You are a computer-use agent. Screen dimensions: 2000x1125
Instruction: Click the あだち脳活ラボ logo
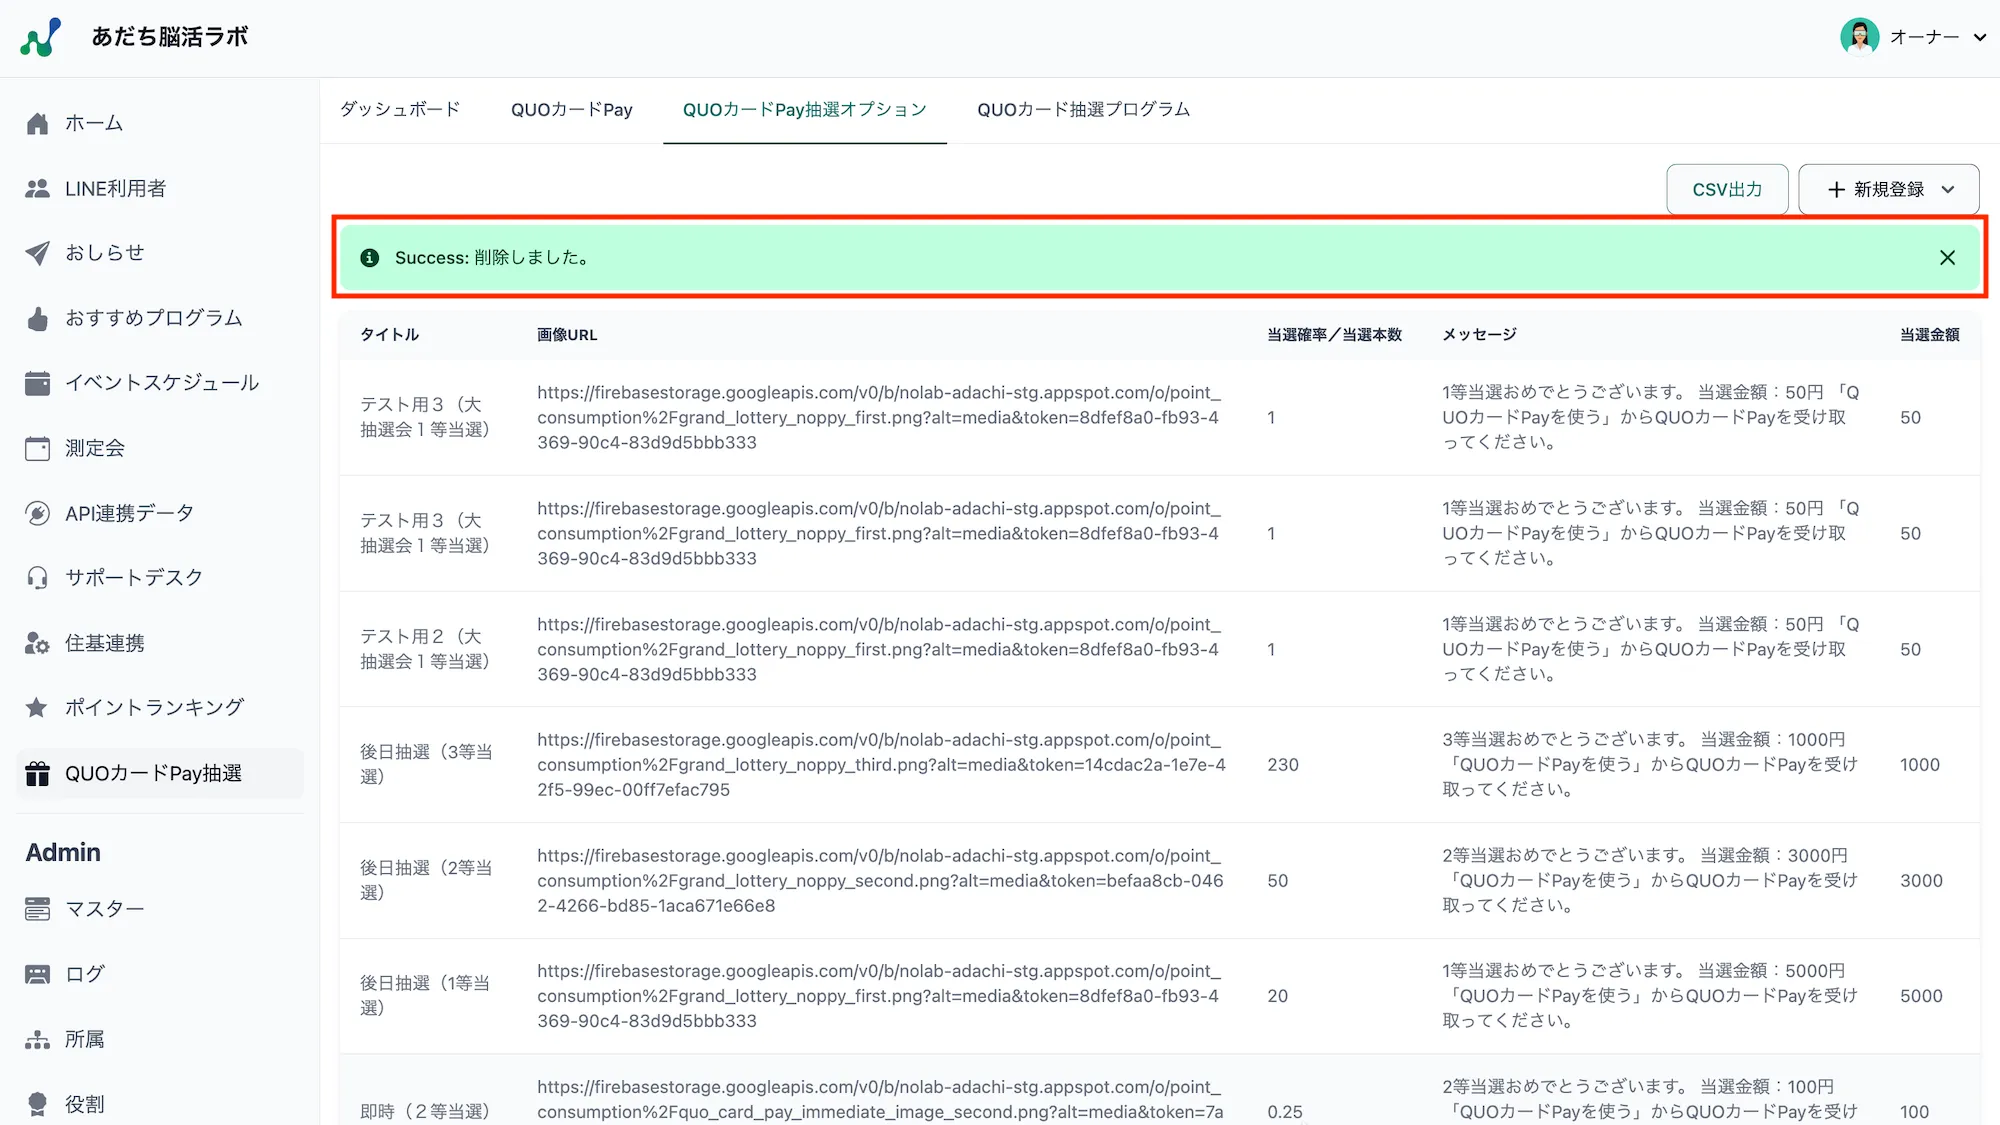tap(41, 38)
